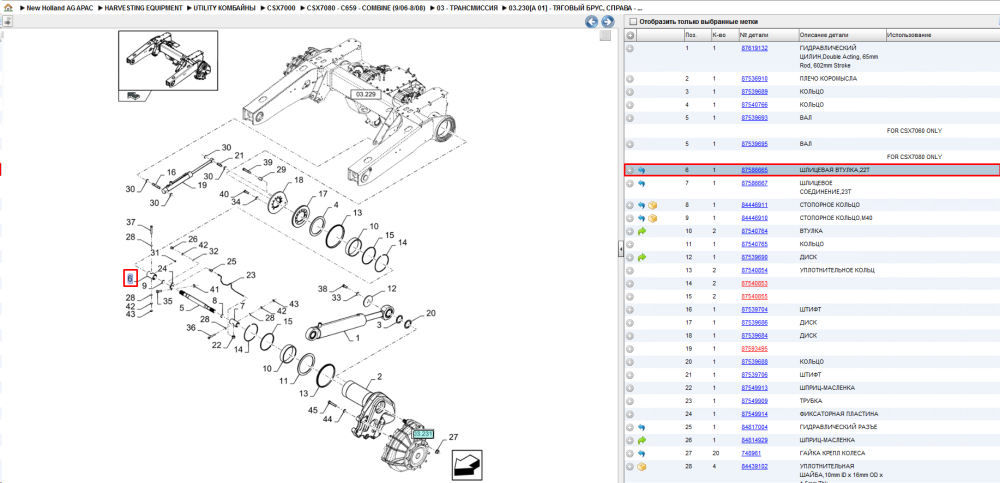Open part number link 87536910
The width and height of the screenshot is (1000, 483).
[754, 78]
